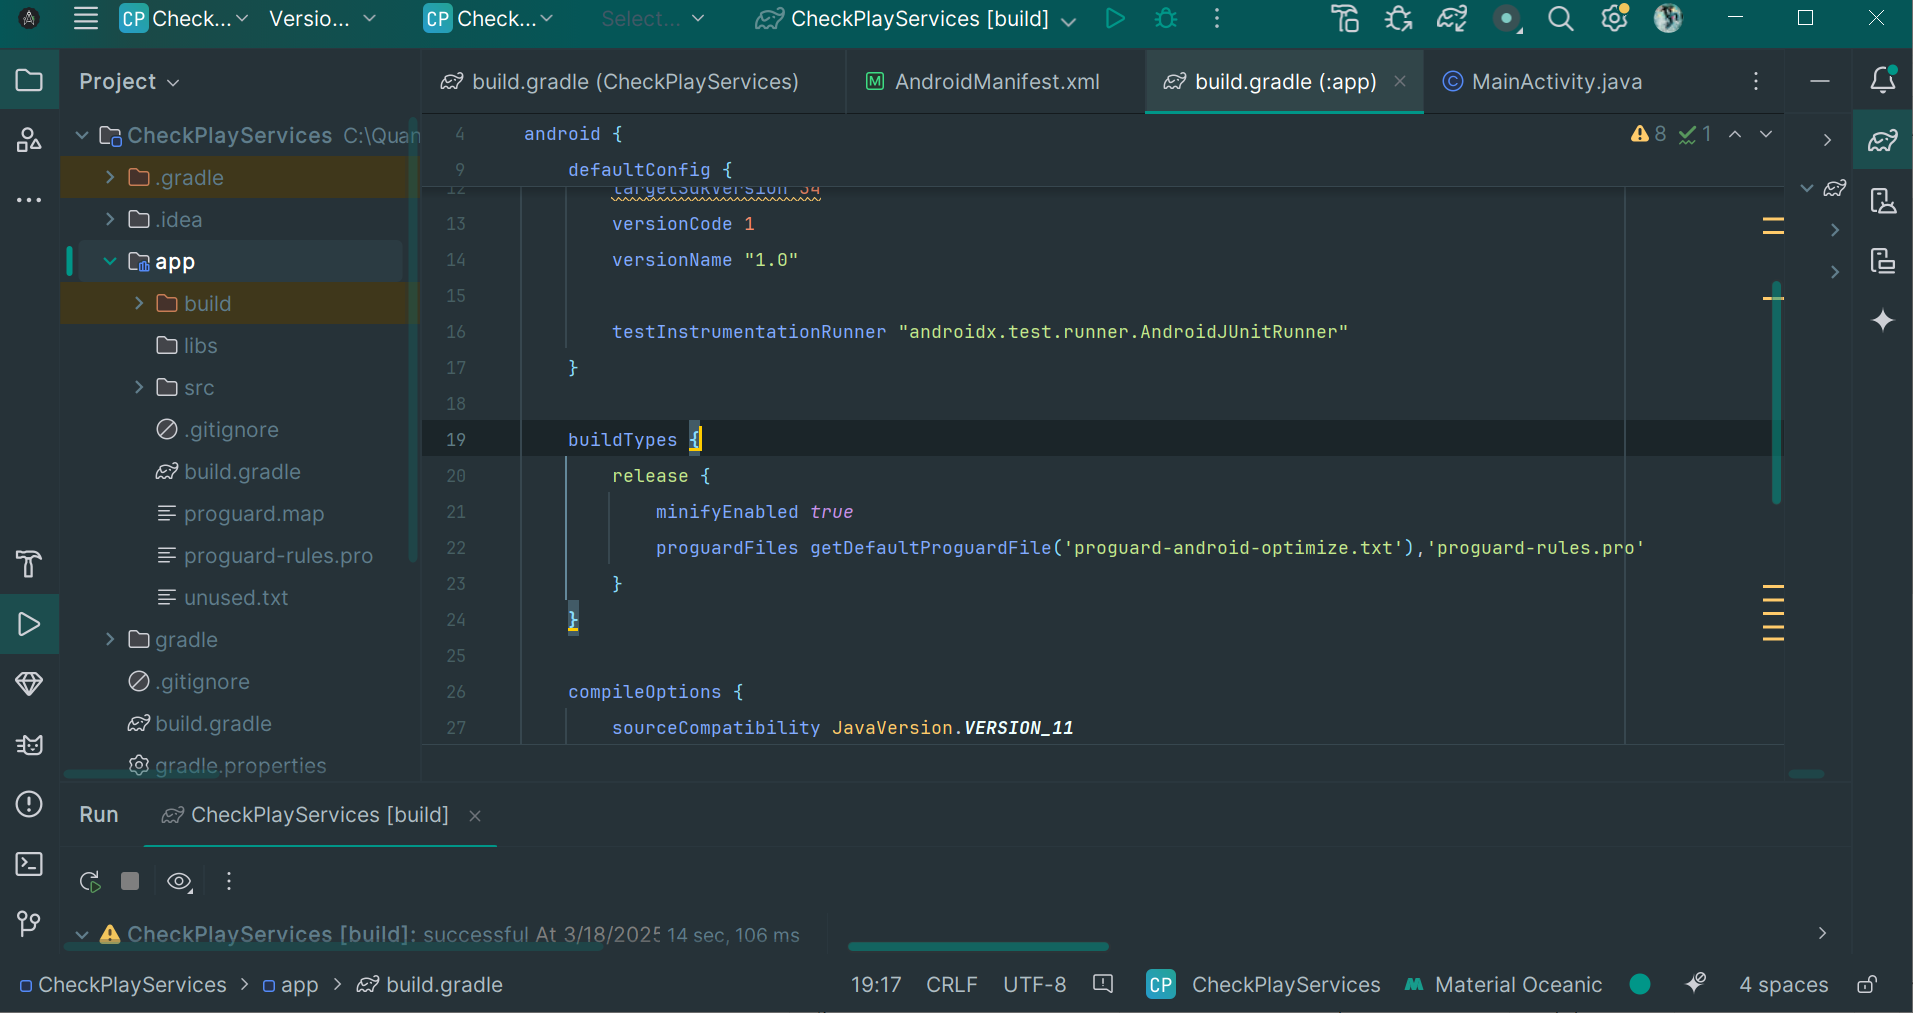Run the CheckPlayServices build configuration
This screenshot has width=1913, height=1013.
1115,19
